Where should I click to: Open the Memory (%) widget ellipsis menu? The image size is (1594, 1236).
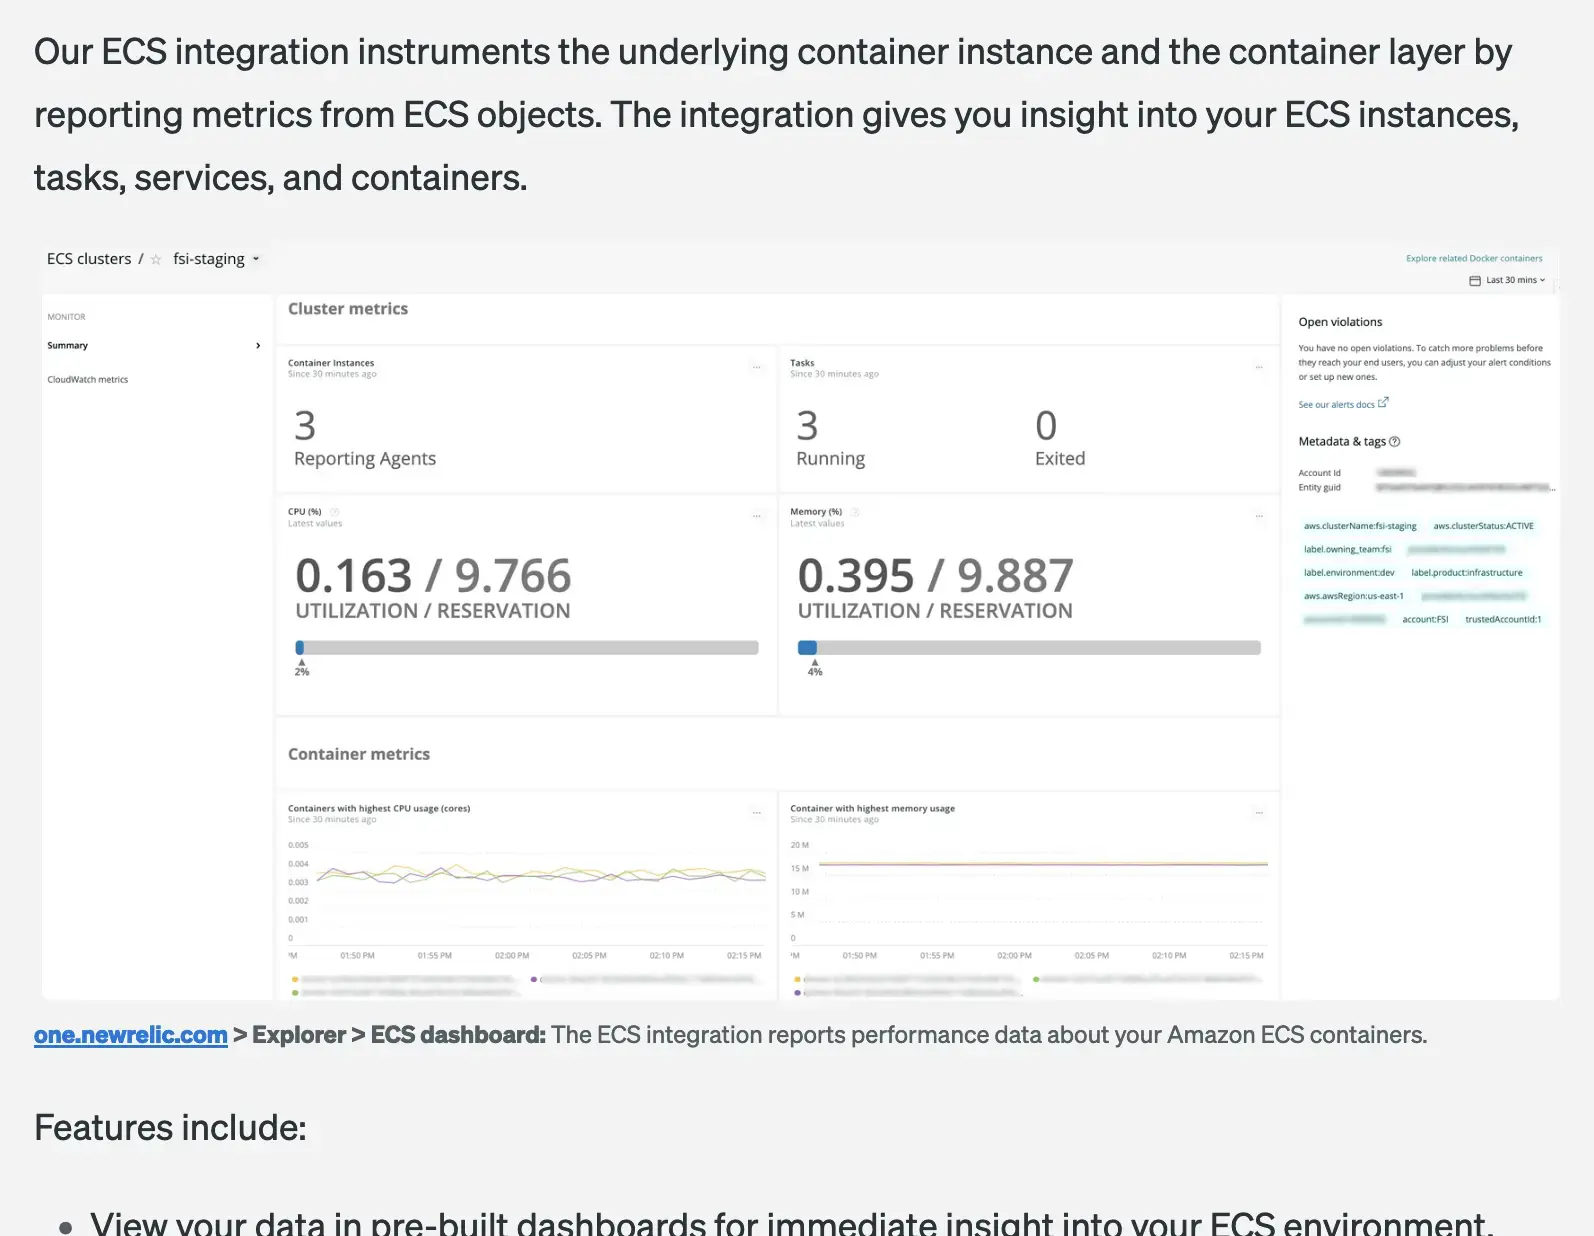(x=1258, y=516)
